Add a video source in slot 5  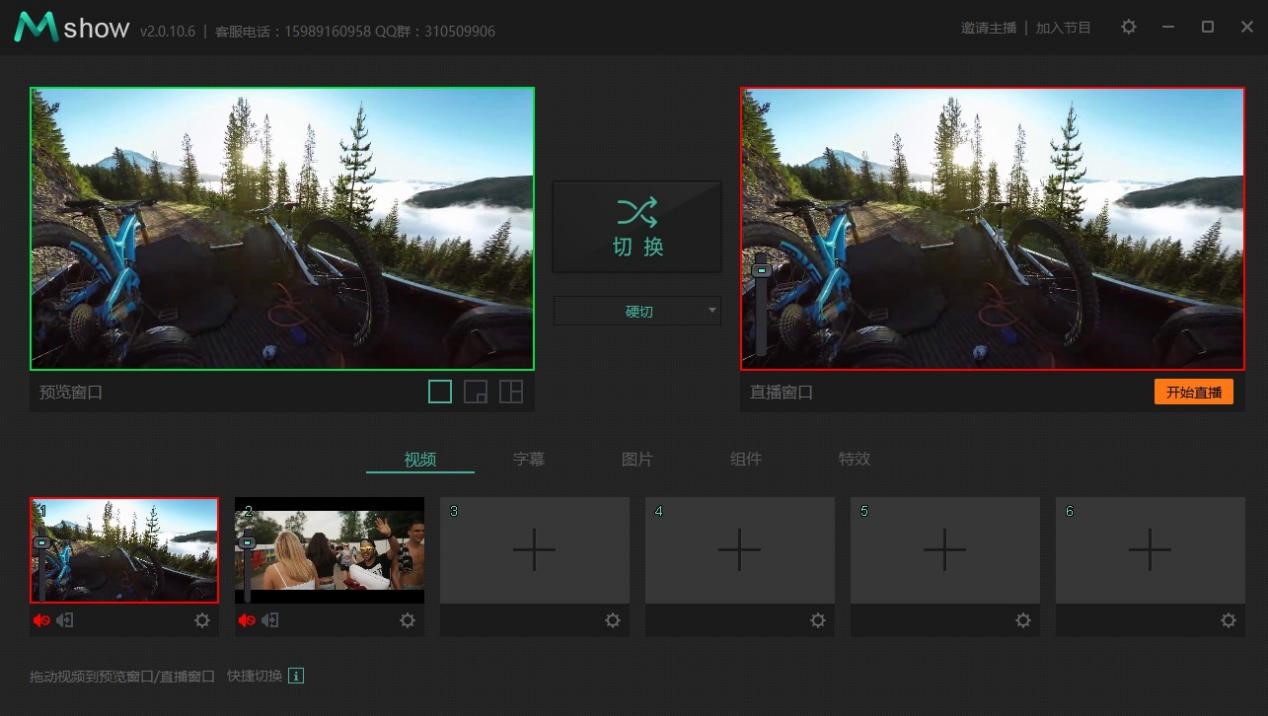pyautogui.click(x=944, y=550)
